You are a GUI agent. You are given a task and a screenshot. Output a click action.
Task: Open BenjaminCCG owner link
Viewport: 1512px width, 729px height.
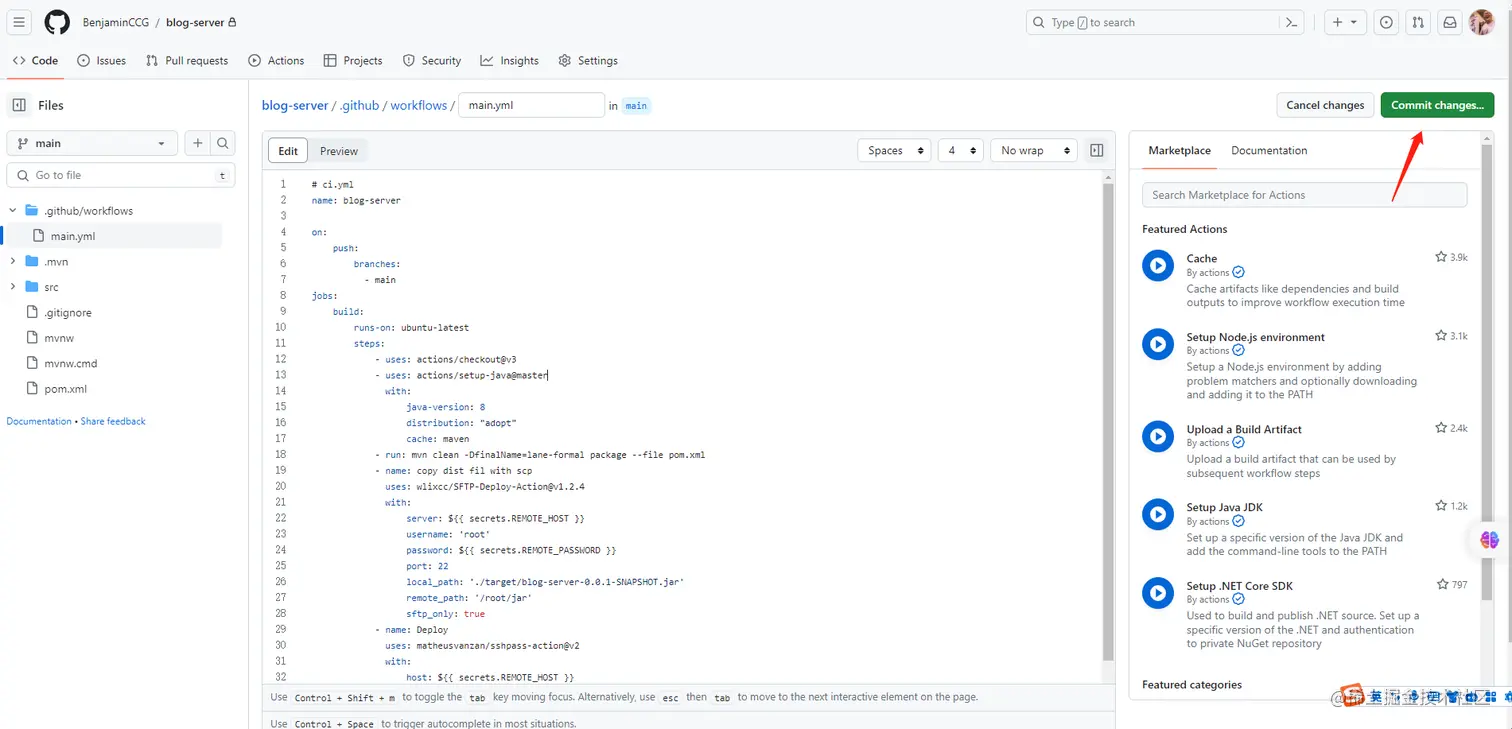tap(116, 22)
